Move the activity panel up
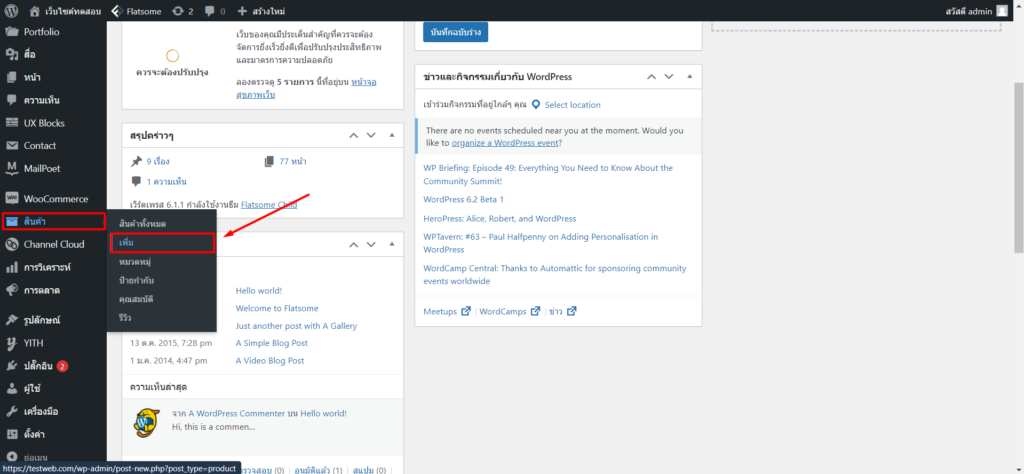This screenshot has height=474, width=1024. pos(353,244)
